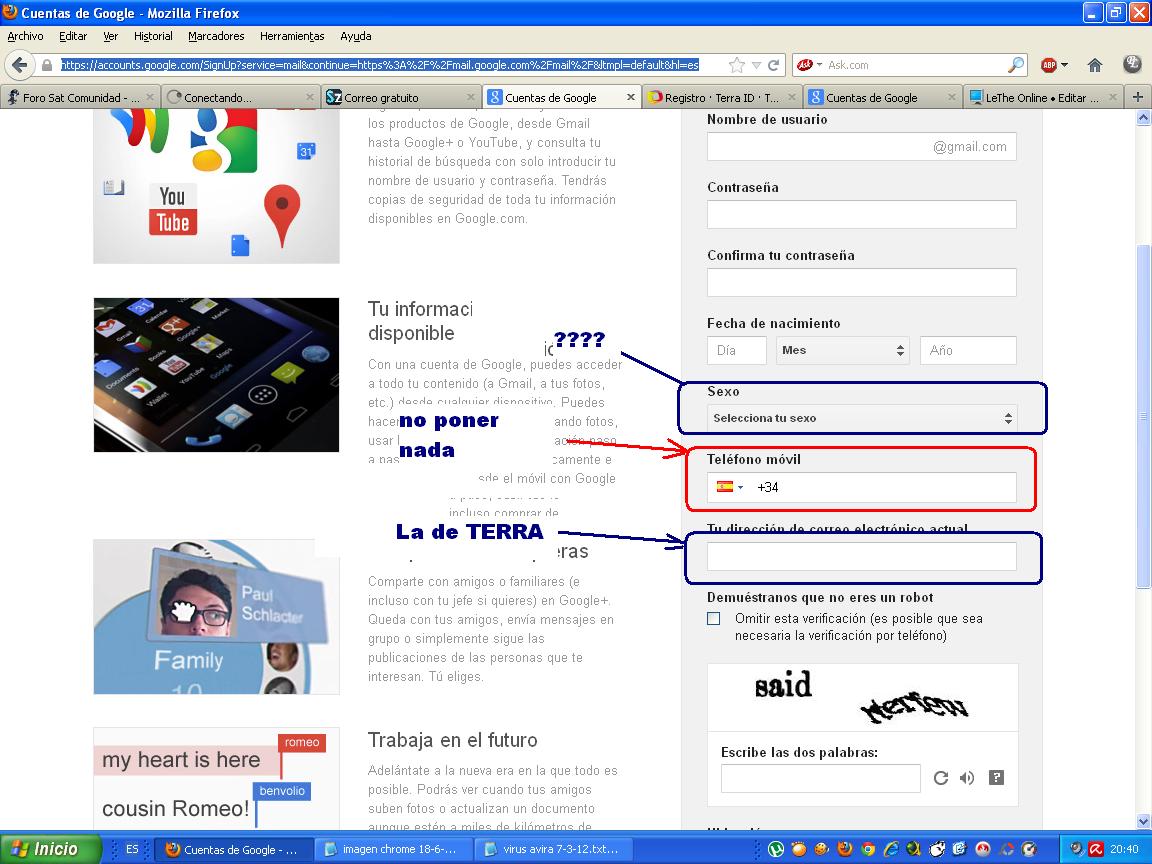Image resolution: width=1152 pixels, height=864 pixels.
Task: Open the address bar history dropdown arrow
Action: tap(756, 65)
